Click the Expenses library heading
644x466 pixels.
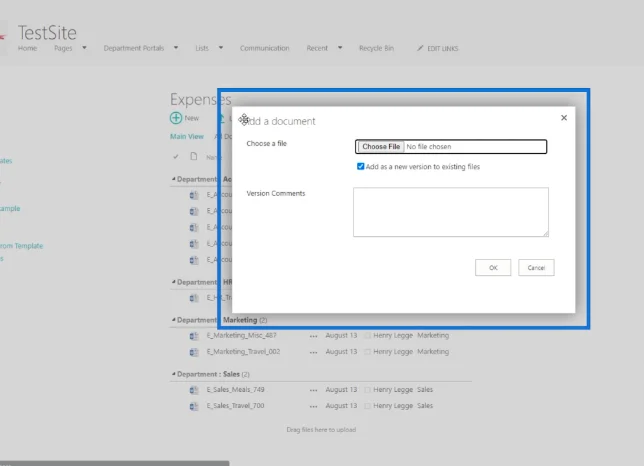click(201, 99)
